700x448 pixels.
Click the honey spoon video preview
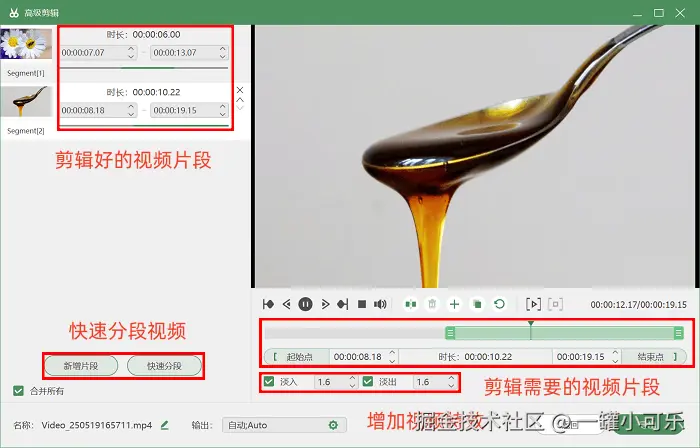[475, 156]
